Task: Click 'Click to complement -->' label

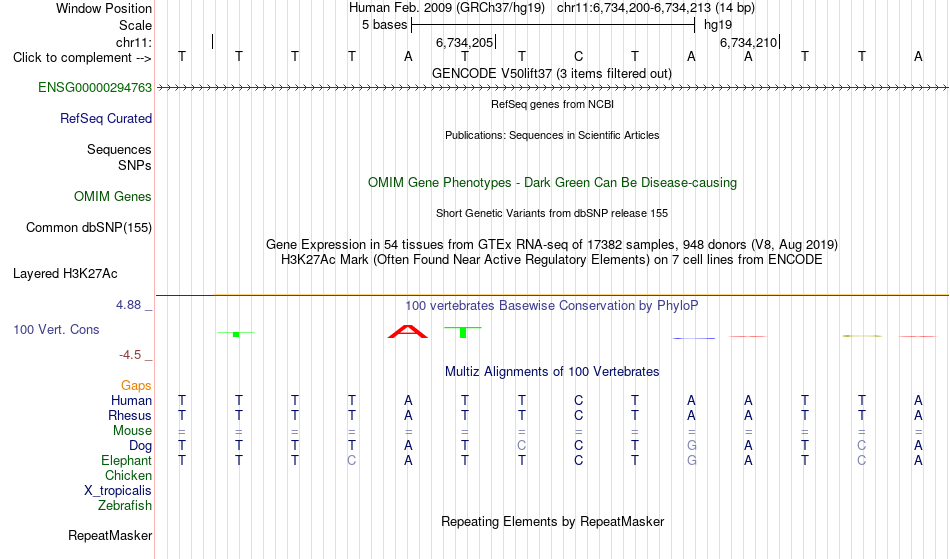Action: click(x=82, y=58)
